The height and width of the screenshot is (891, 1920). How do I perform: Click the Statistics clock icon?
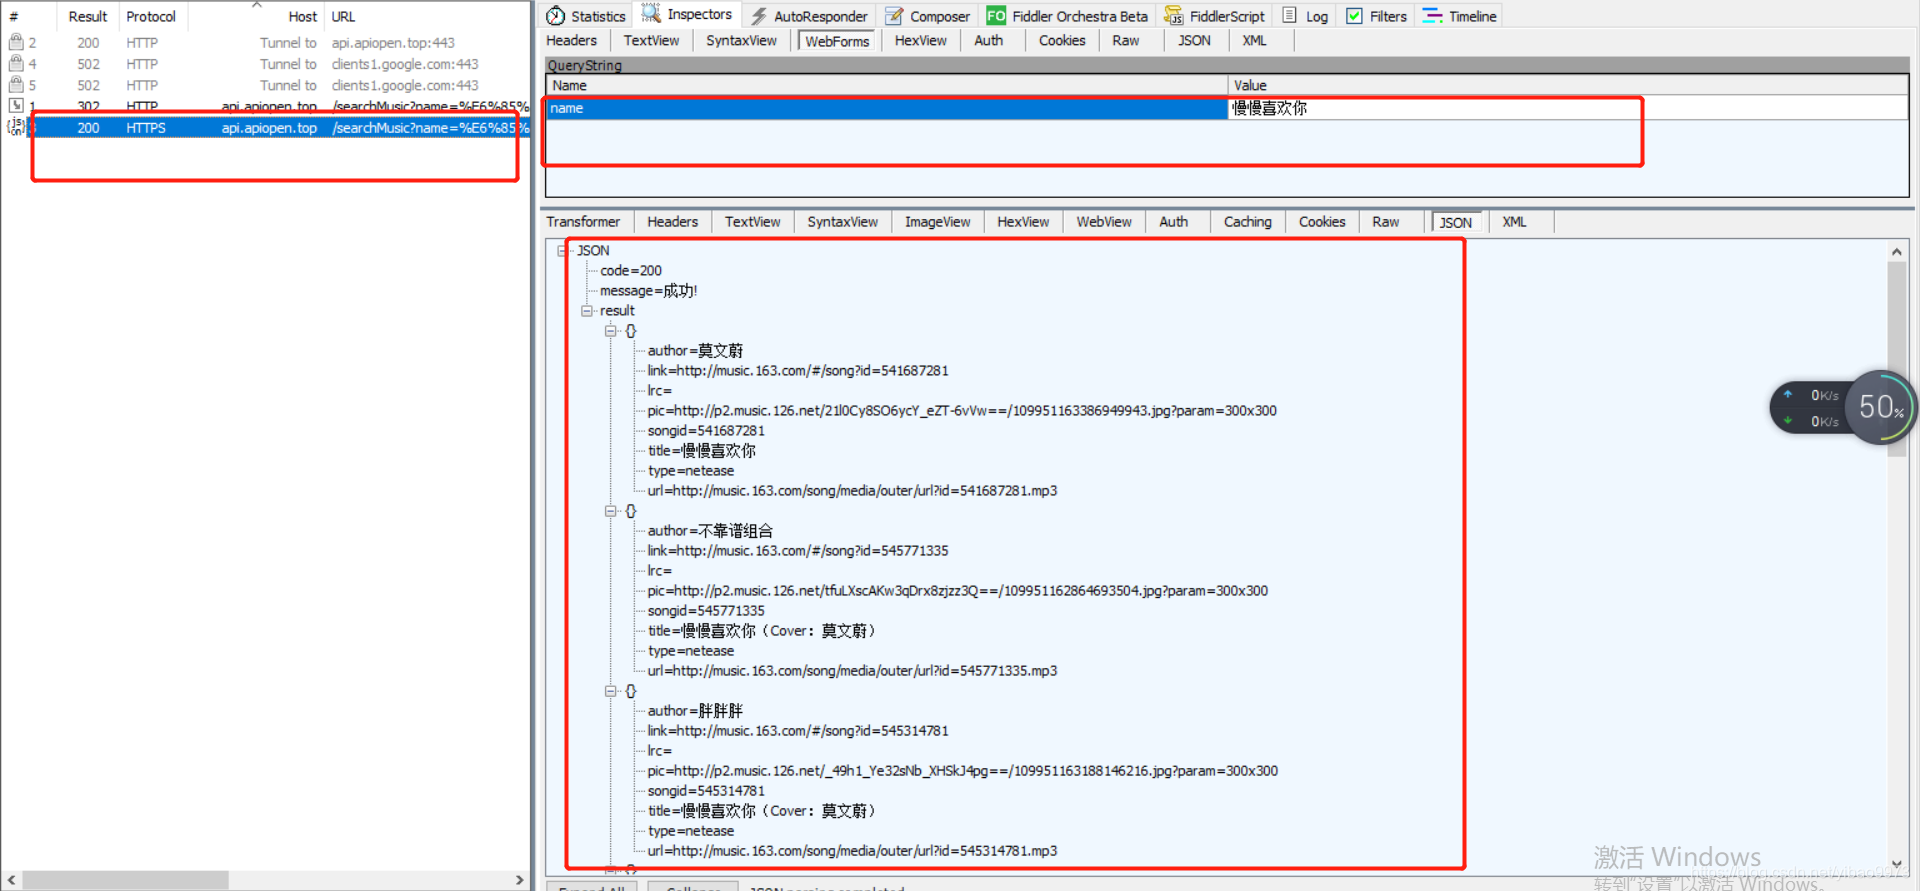[556, 16]
